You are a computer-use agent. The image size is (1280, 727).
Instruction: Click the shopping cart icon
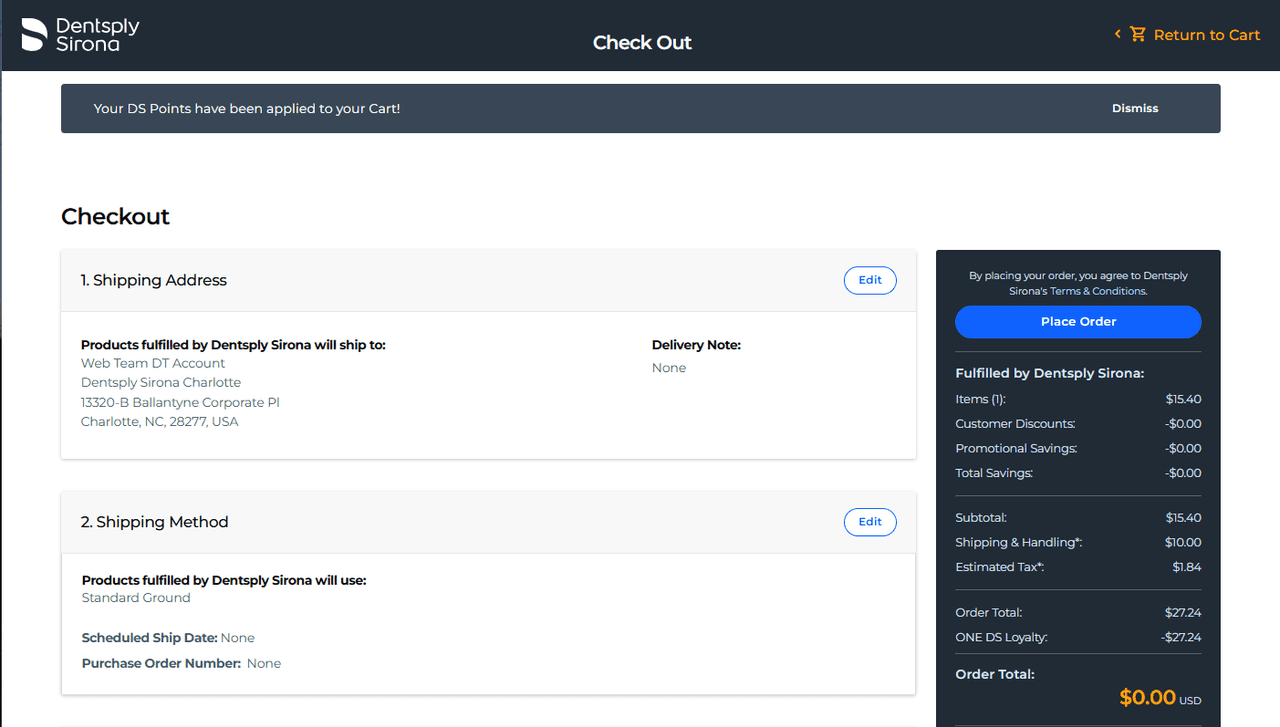coord(1138,35)
